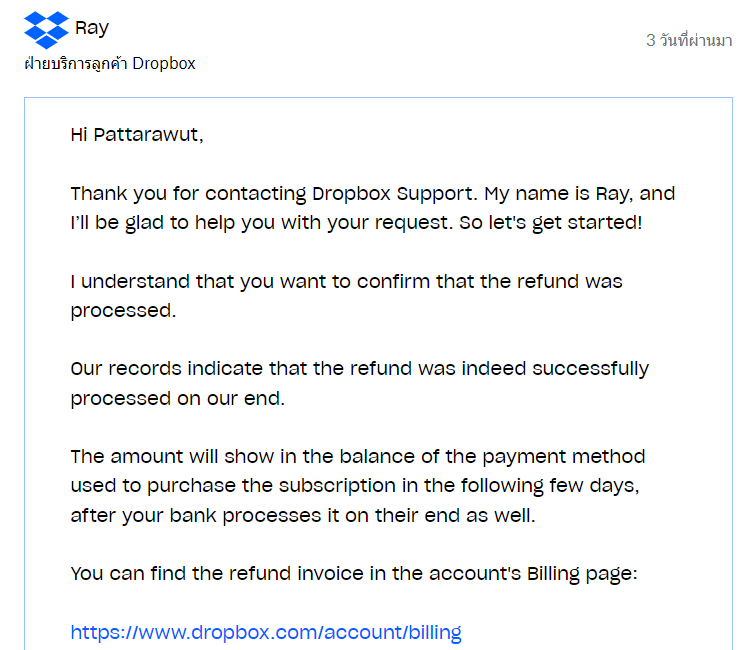Select the sender name Ray
Image resolution: width=745 pixels, height=650 pixels.
tap(92, 28)
